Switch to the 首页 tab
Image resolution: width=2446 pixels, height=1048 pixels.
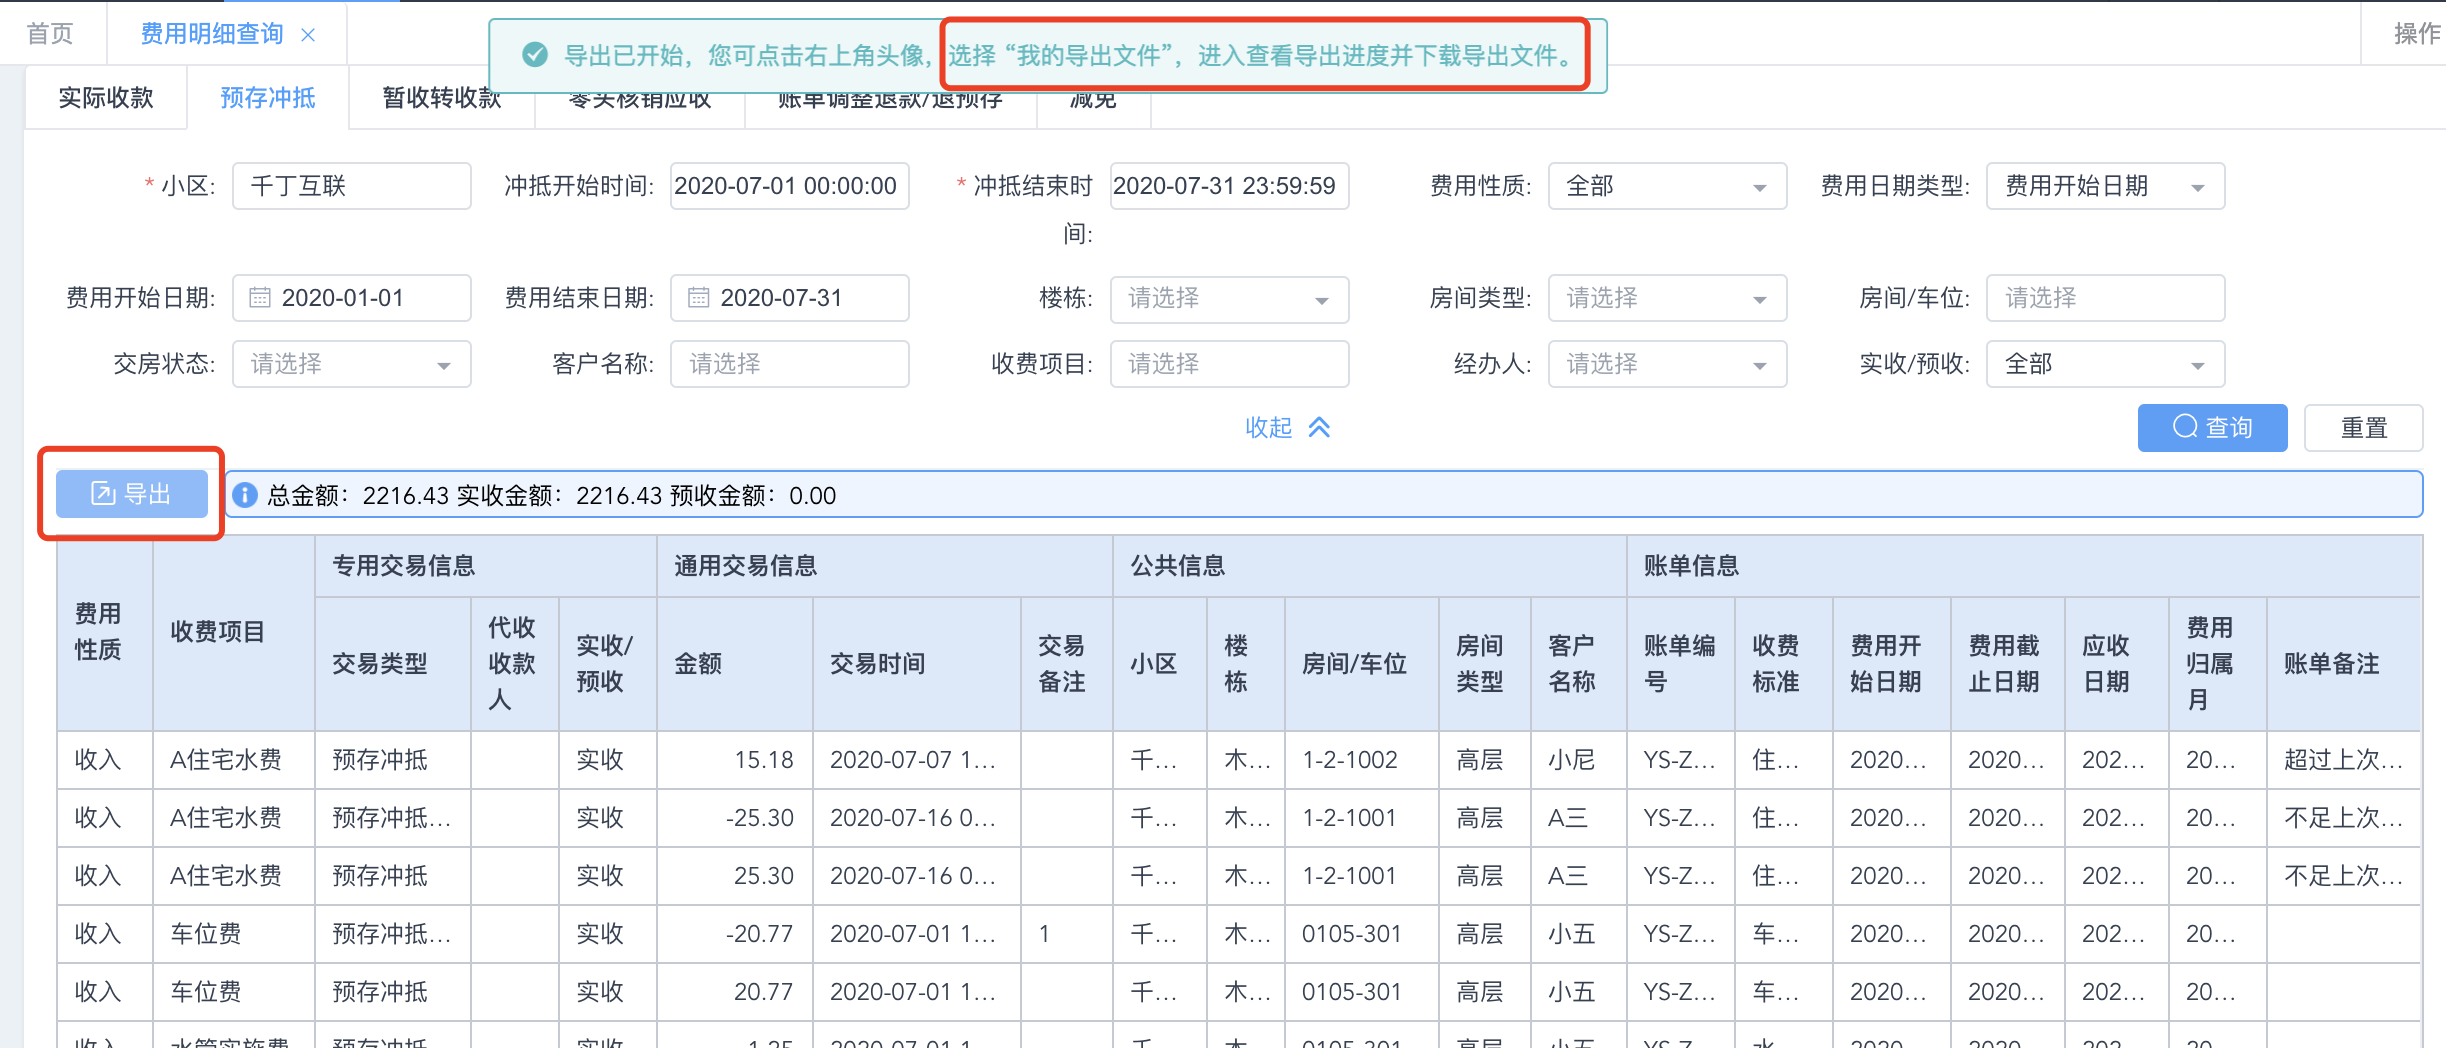coord(51,34)
